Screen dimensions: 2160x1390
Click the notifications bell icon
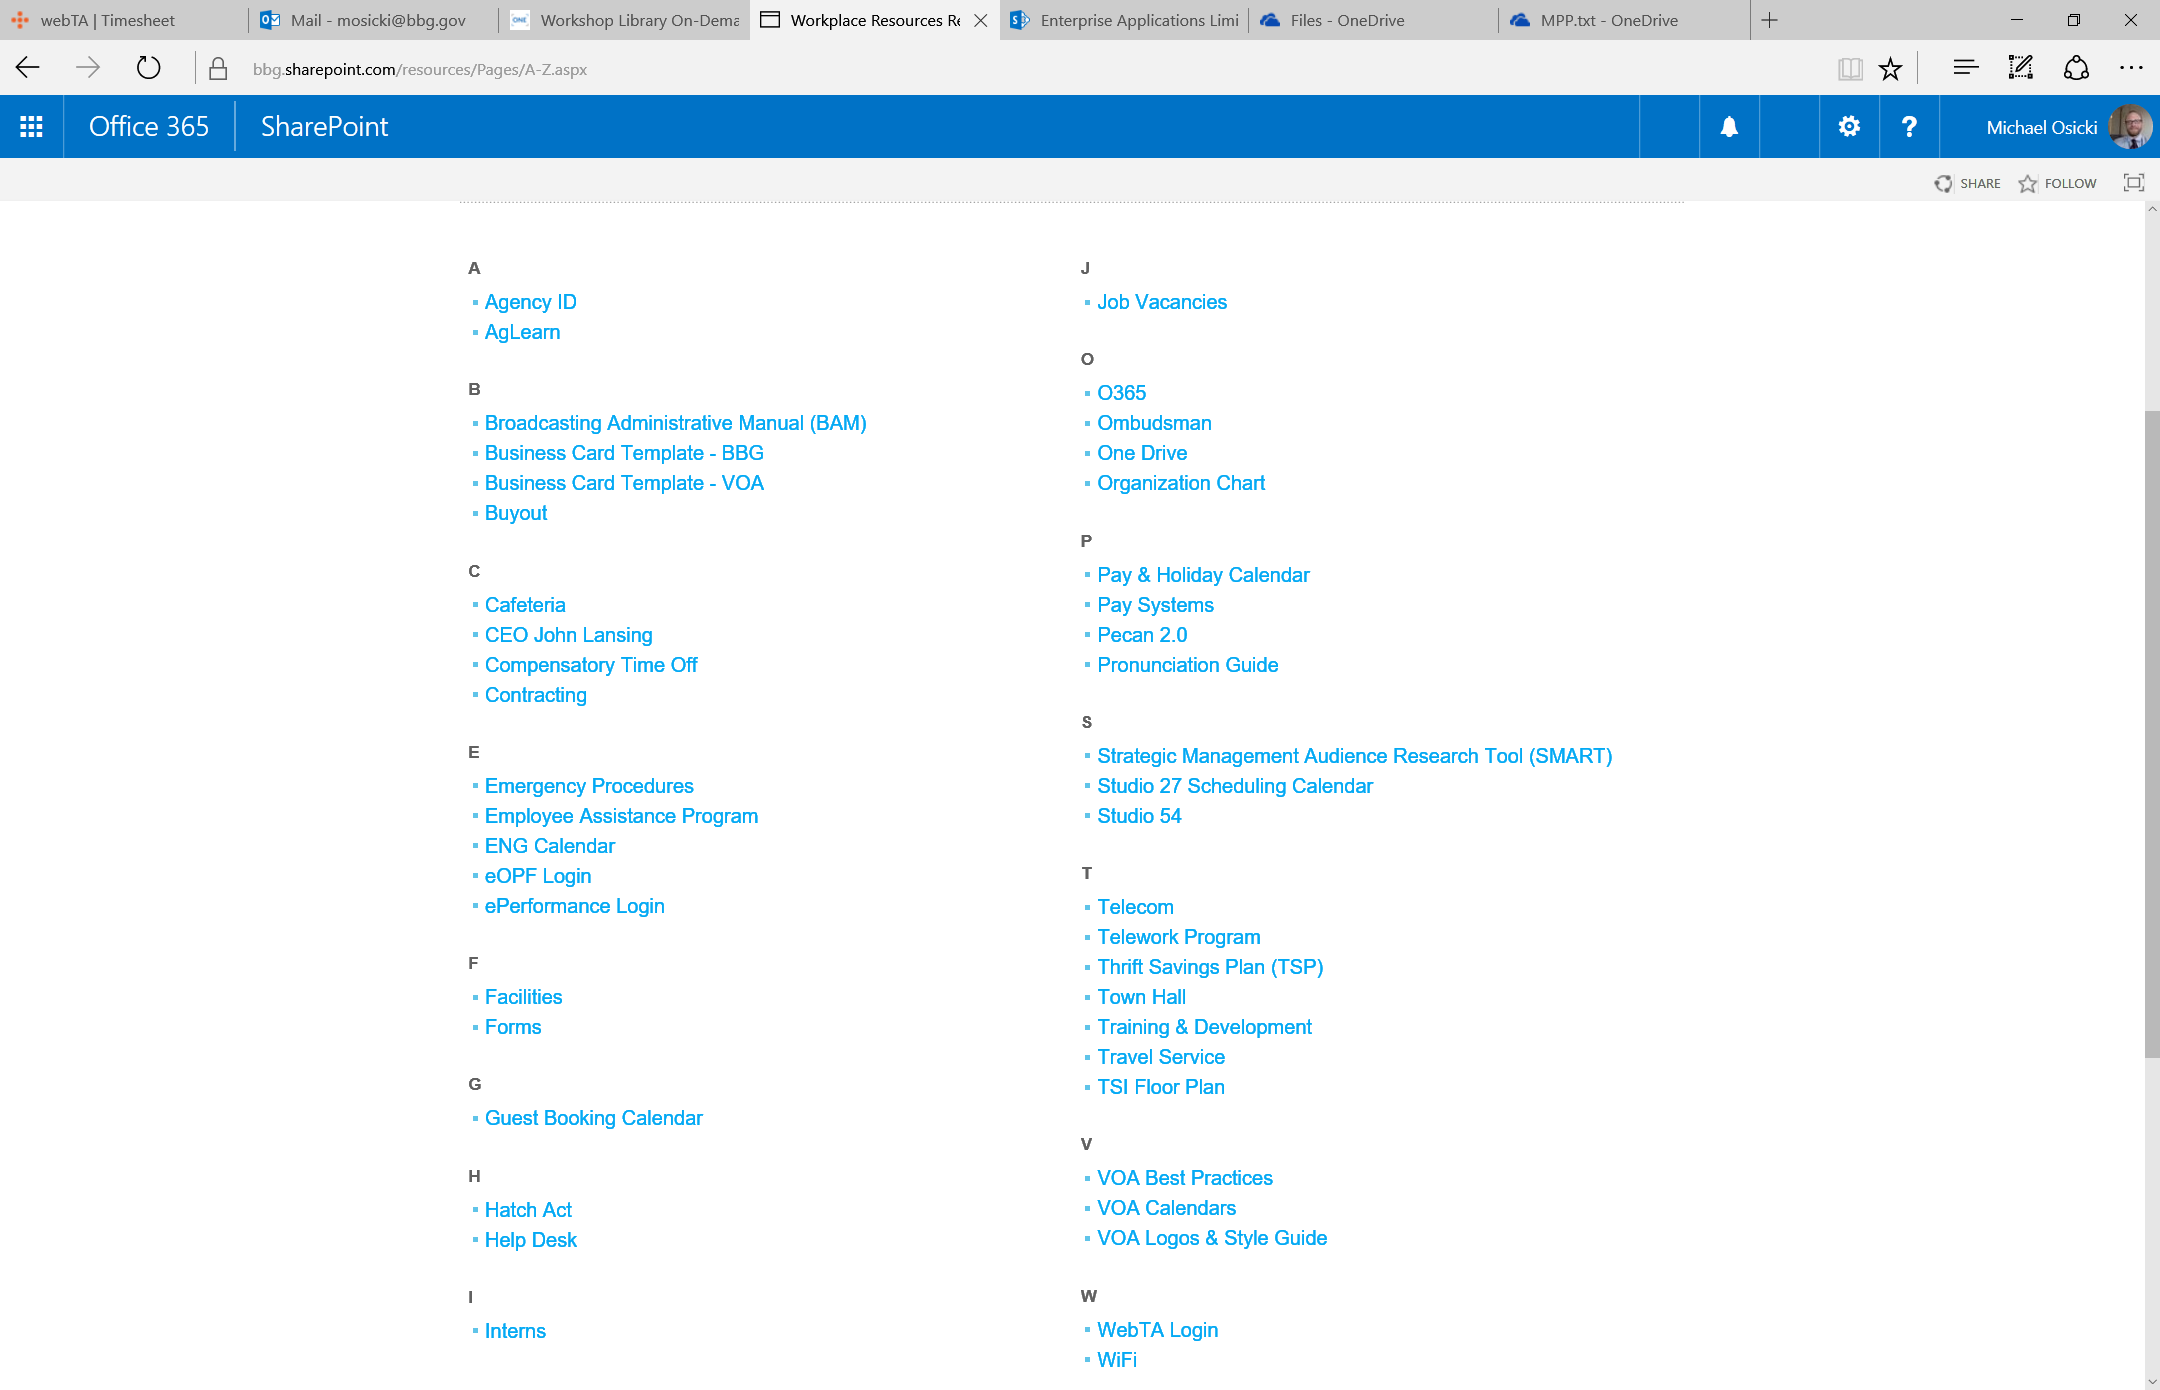click(x=1729, y=127)
